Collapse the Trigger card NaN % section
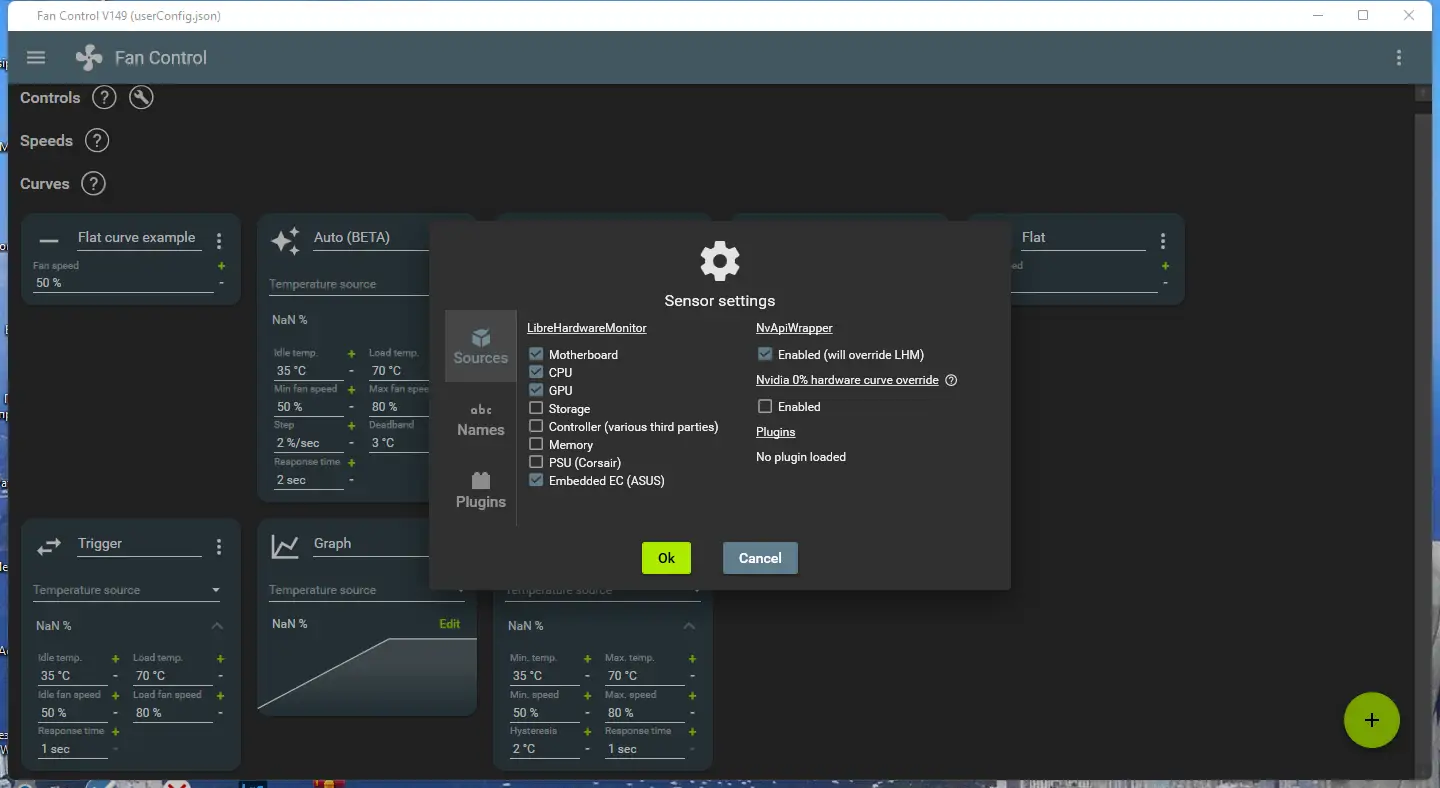This screenshot has width=1440, height=788. click(217, 626)
